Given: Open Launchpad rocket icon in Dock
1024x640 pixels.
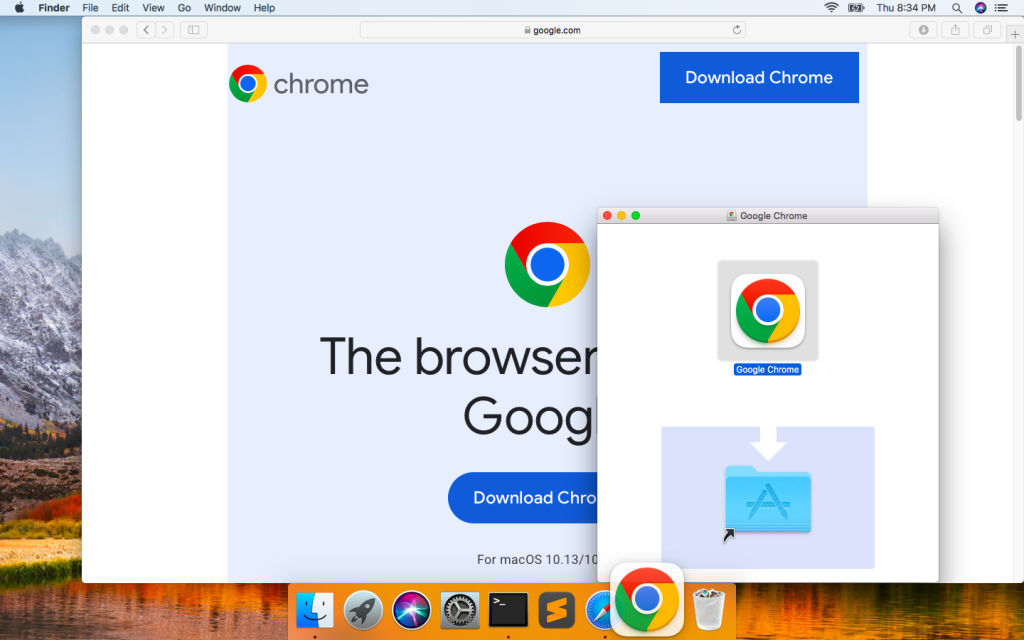Looking at the screenshot, I should (x=363, y=609).
